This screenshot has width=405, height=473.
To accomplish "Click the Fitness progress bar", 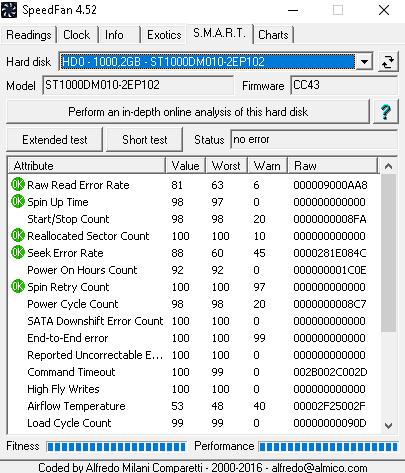I will coord(116,447).
